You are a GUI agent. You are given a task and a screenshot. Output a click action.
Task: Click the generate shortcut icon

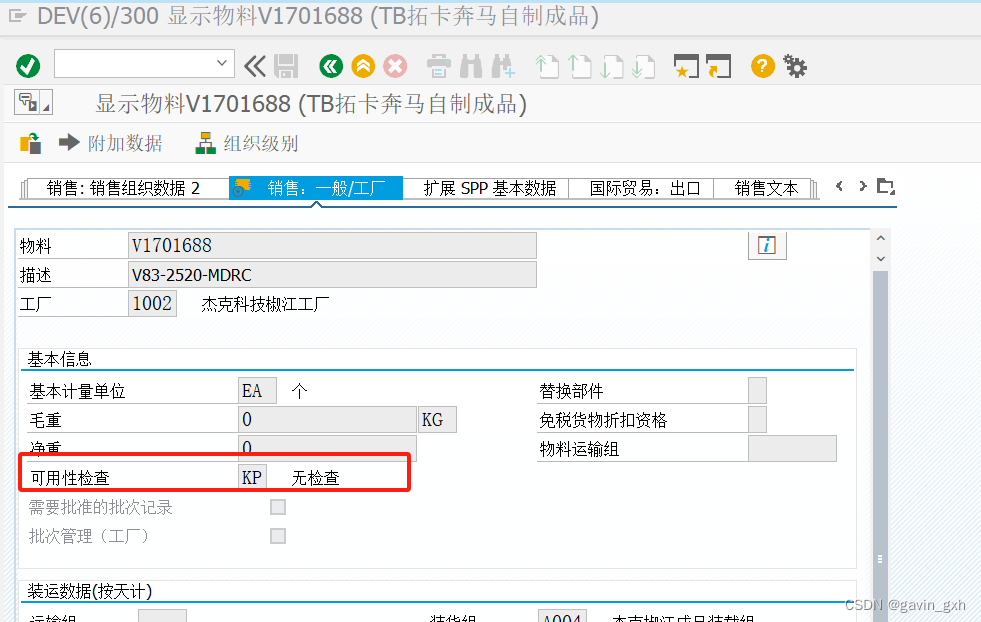click(718, 66)
